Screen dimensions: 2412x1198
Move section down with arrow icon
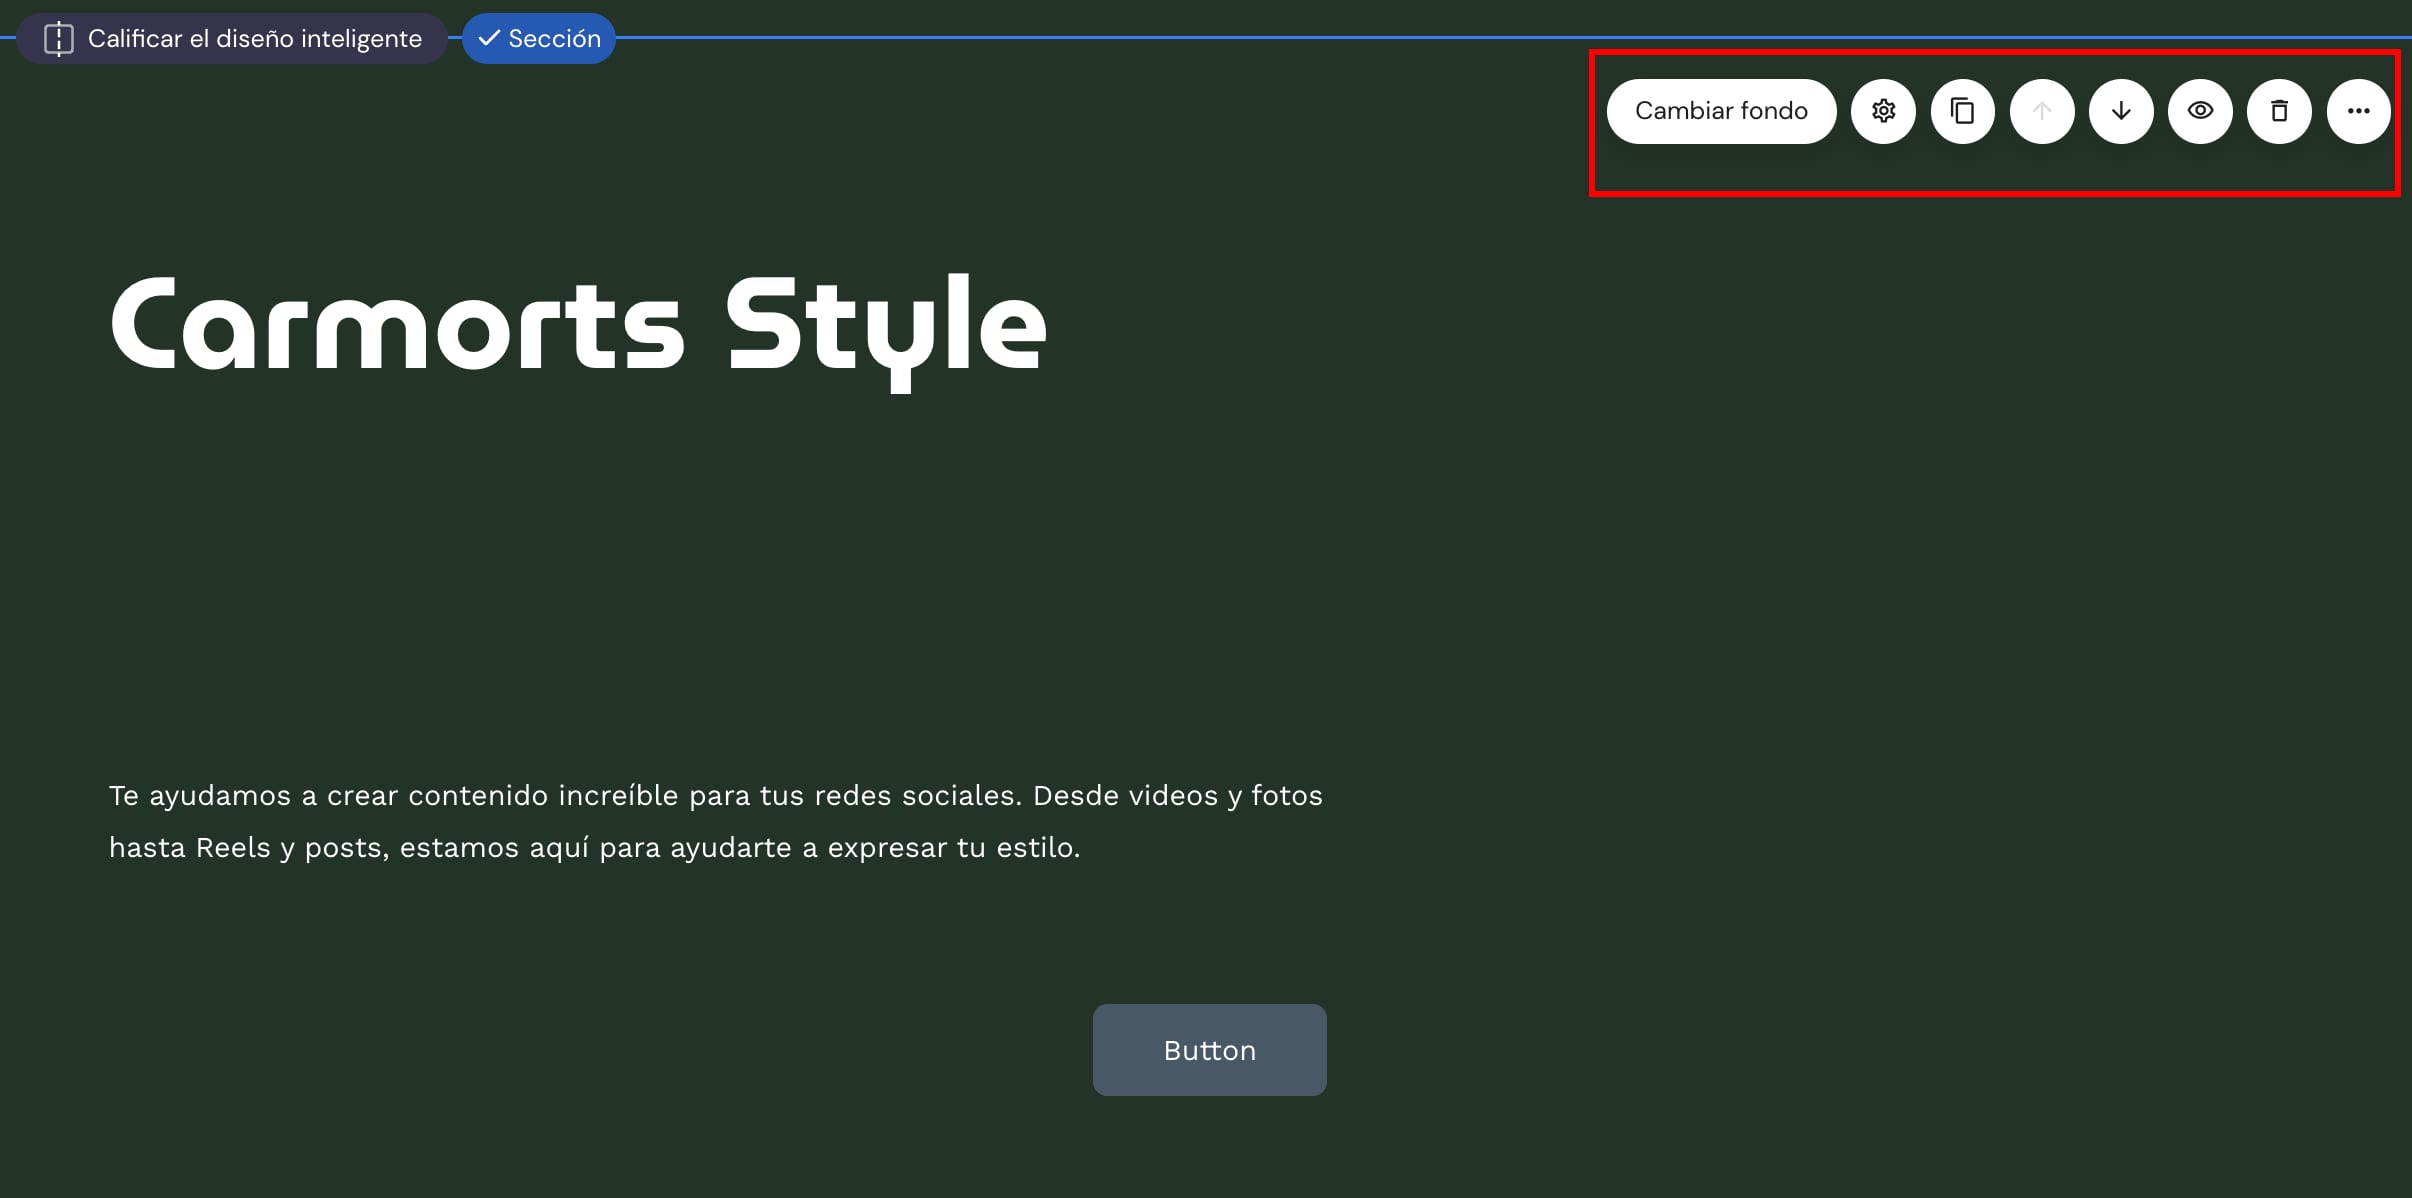tap(2120, 111)
